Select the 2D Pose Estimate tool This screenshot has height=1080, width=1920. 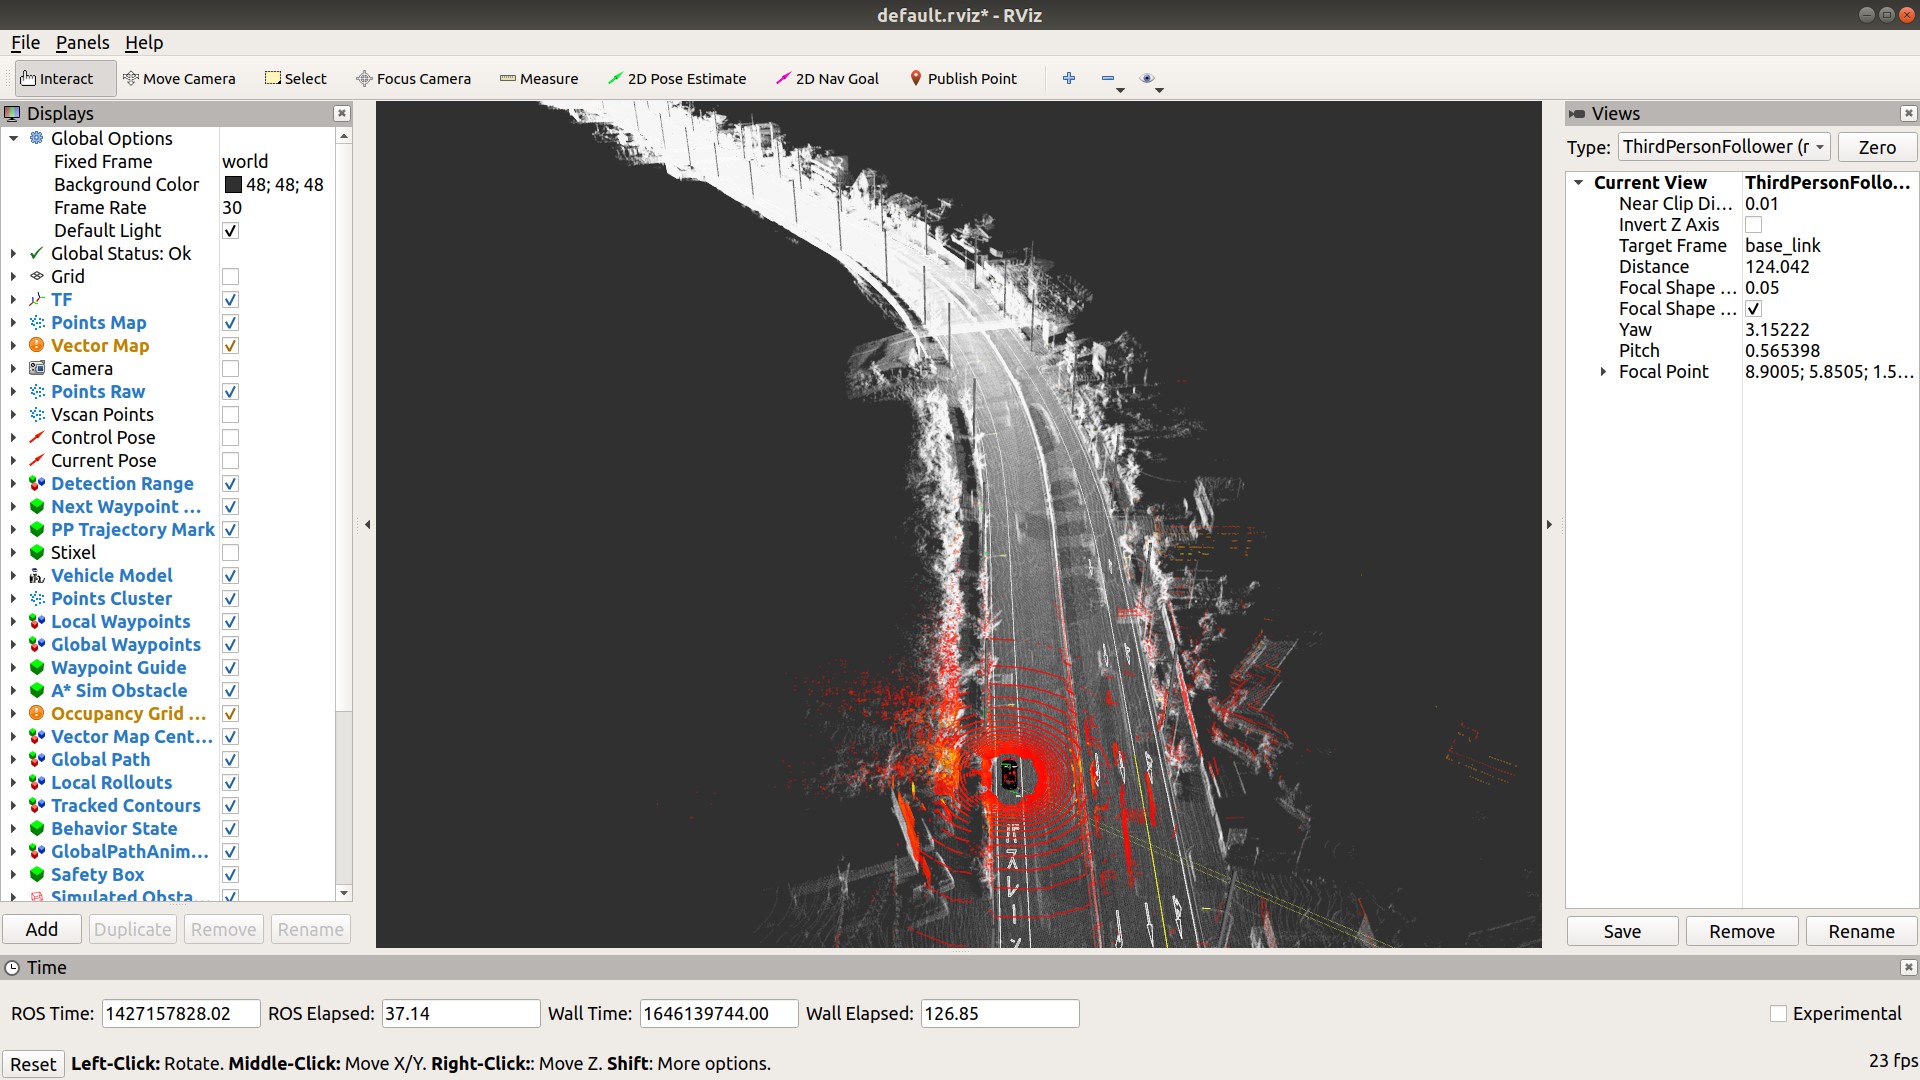pos(677,78)
